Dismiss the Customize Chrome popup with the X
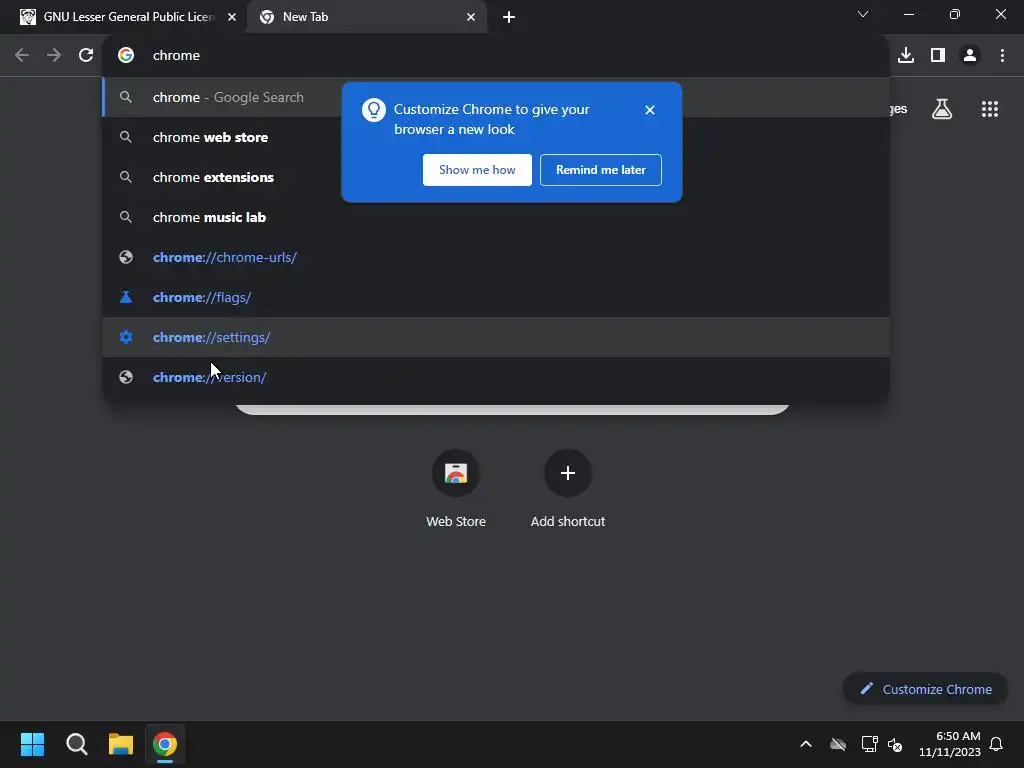Image resolution: width=1024 pixels, height=768 pixels. click(649, 110)
